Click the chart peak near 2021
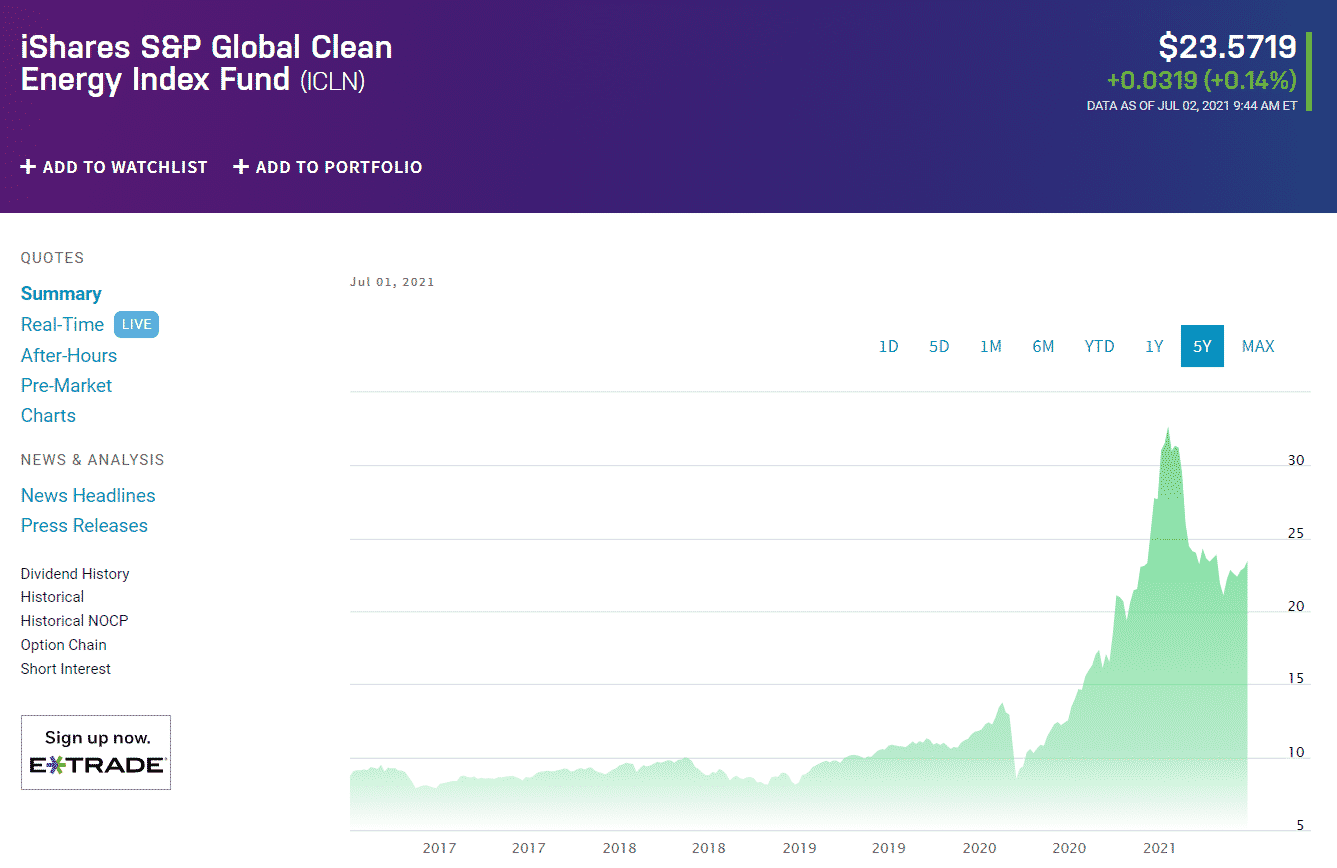This screenshot has width=1337, height=868. coord(1168,430)
